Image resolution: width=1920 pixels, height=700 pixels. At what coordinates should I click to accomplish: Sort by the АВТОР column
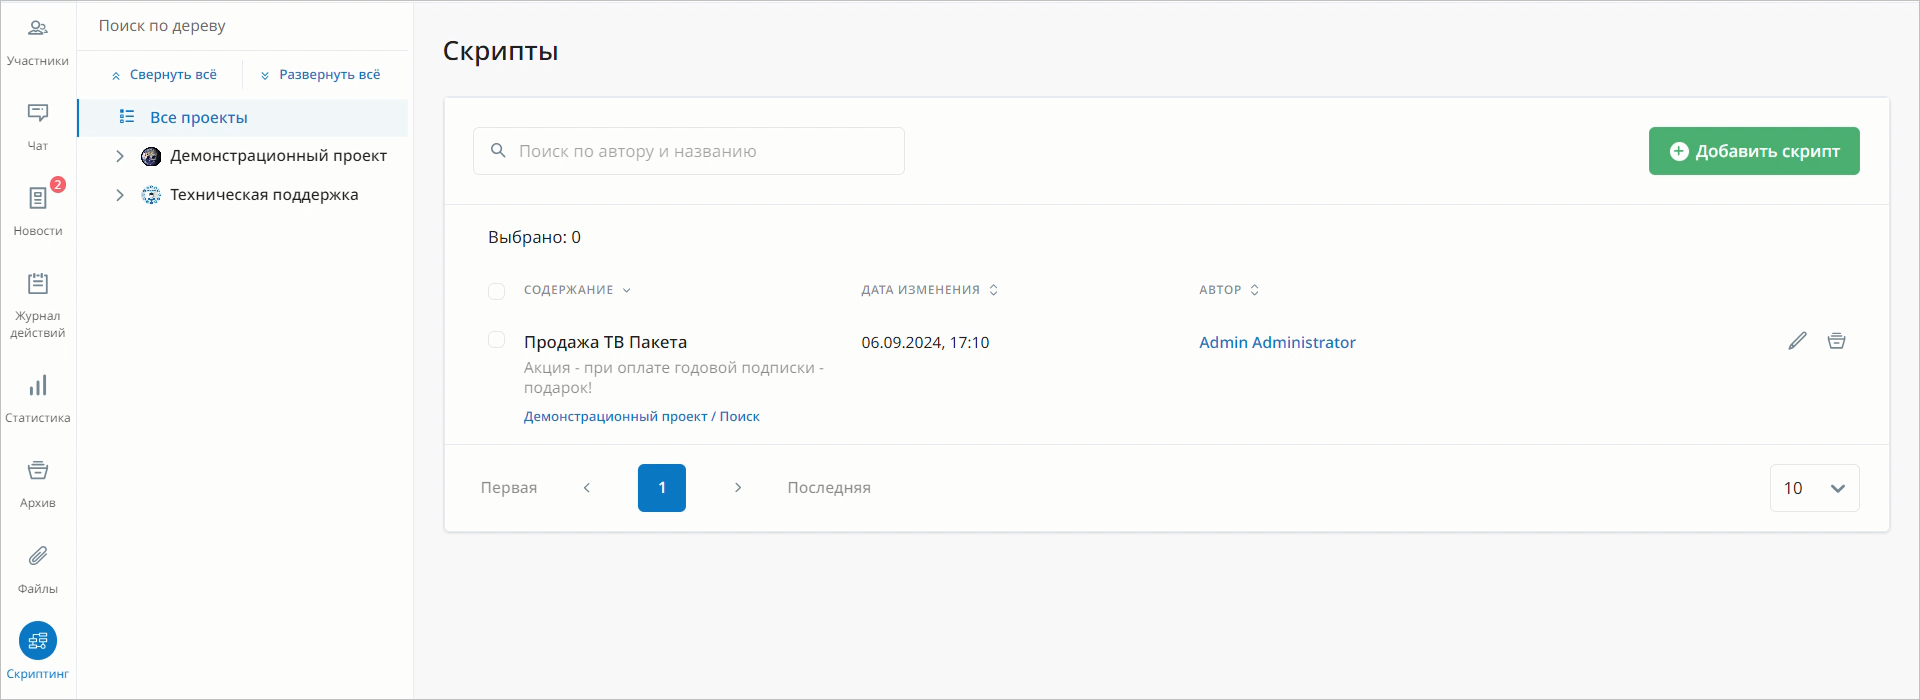pyautogui.click(x=1229, y=290)
